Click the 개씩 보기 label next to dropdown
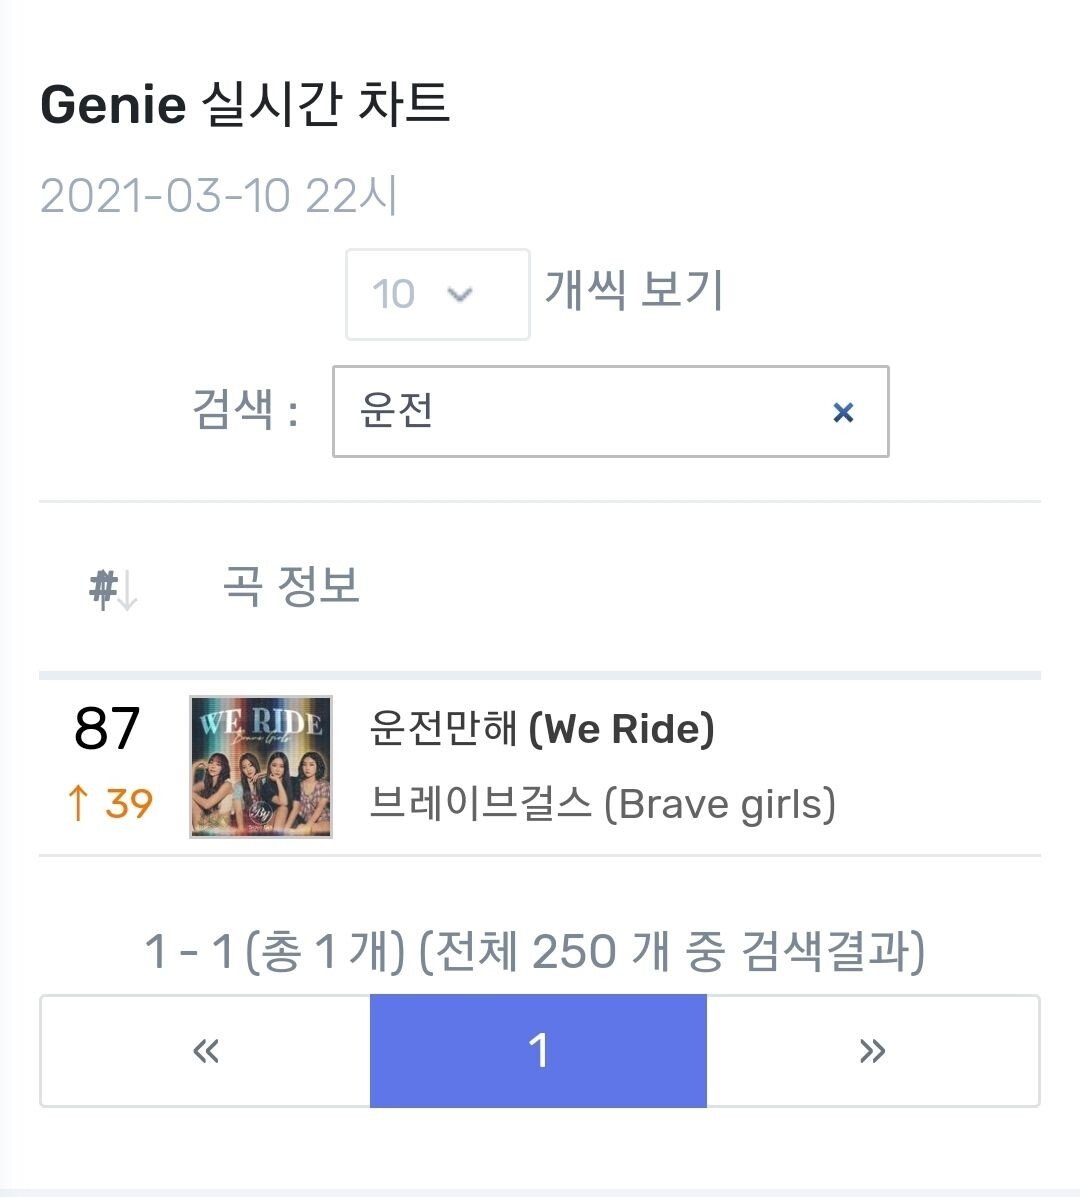 633,290
